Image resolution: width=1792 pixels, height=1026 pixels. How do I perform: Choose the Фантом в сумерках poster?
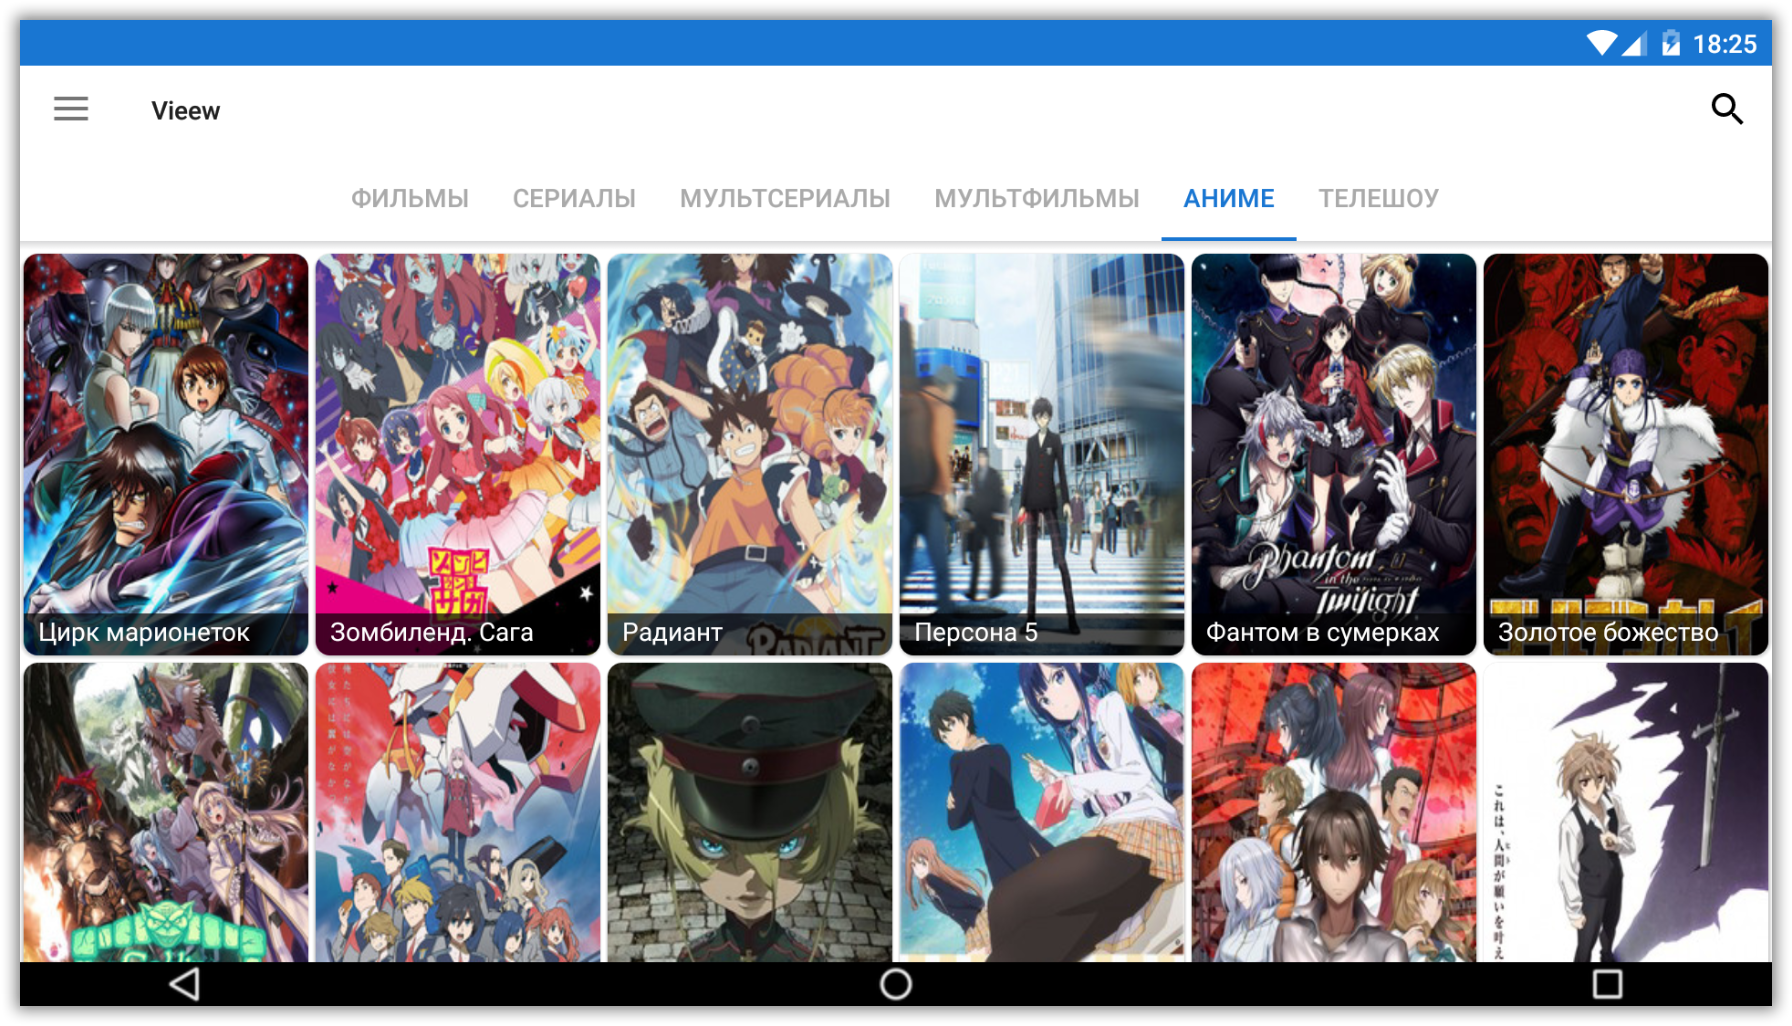(1334, 454)
